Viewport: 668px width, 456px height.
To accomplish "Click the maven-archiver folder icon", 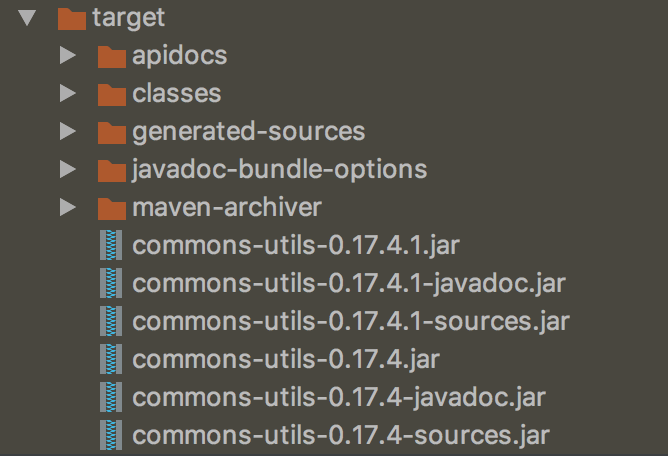I will 112,208.
